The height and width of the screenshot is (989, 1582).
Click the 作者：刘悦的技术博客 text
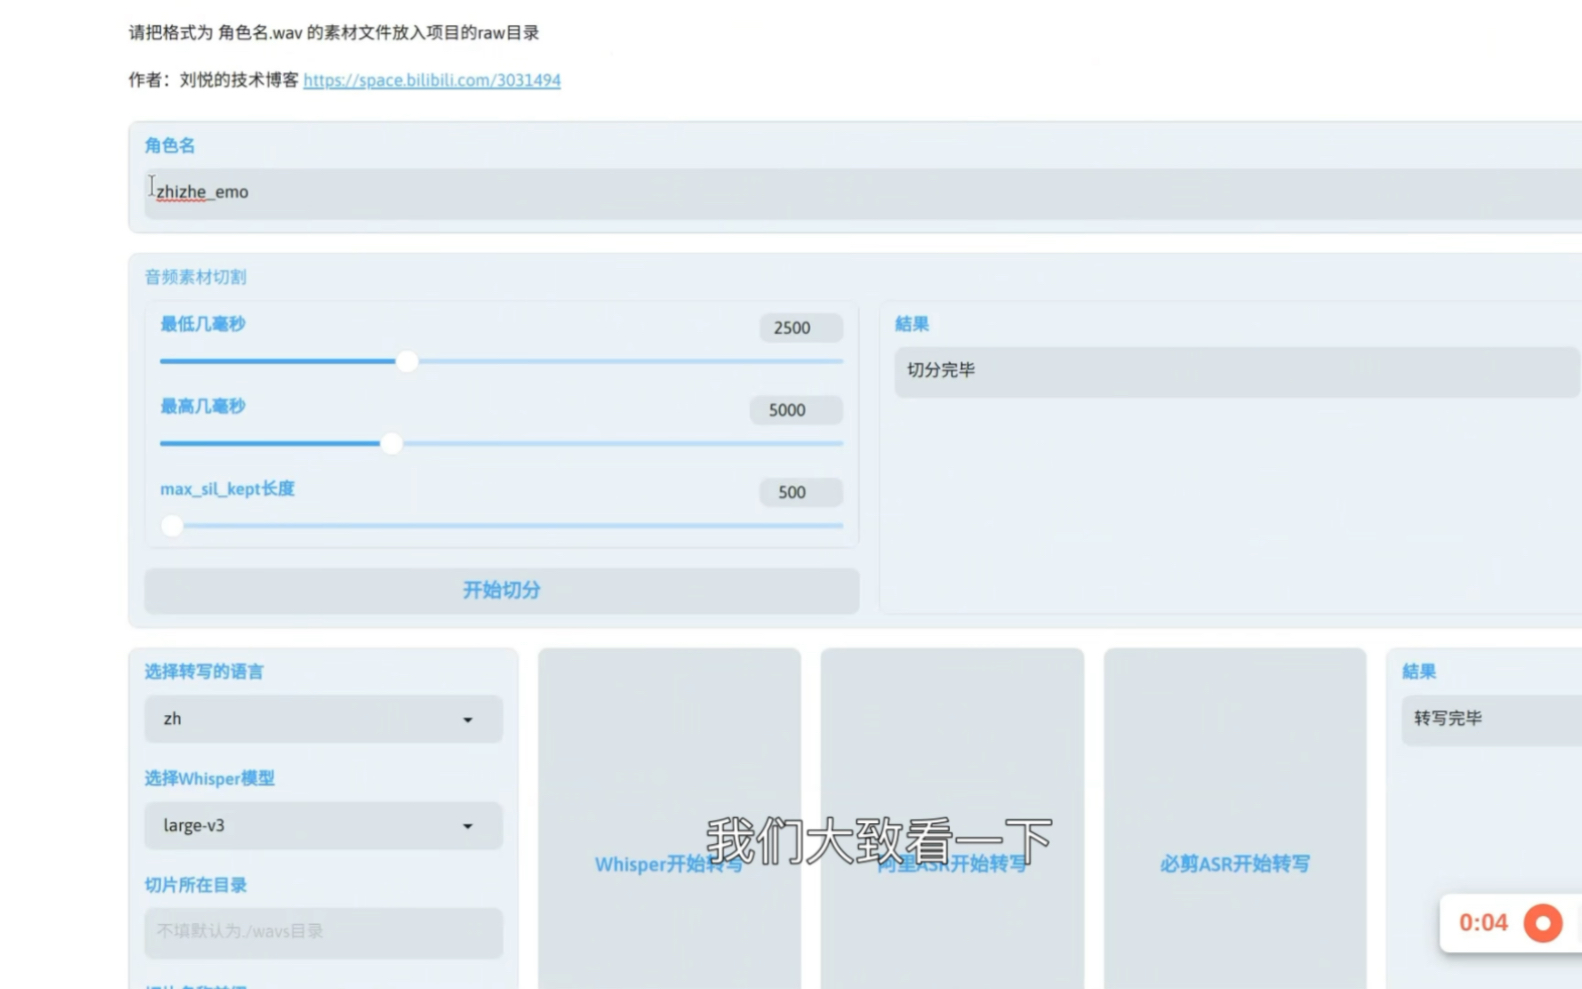click(x=214, y=80)
